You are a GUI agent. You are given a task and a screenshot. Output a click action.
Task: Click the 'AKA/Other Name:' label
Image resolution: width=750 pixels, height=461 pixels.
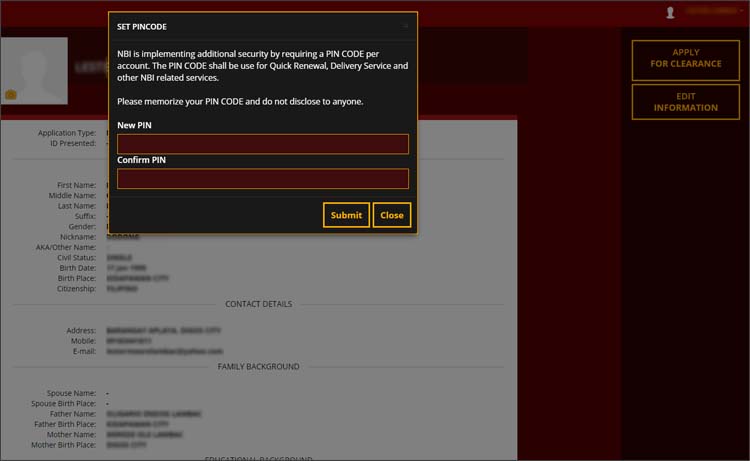[x=66, y=247]
